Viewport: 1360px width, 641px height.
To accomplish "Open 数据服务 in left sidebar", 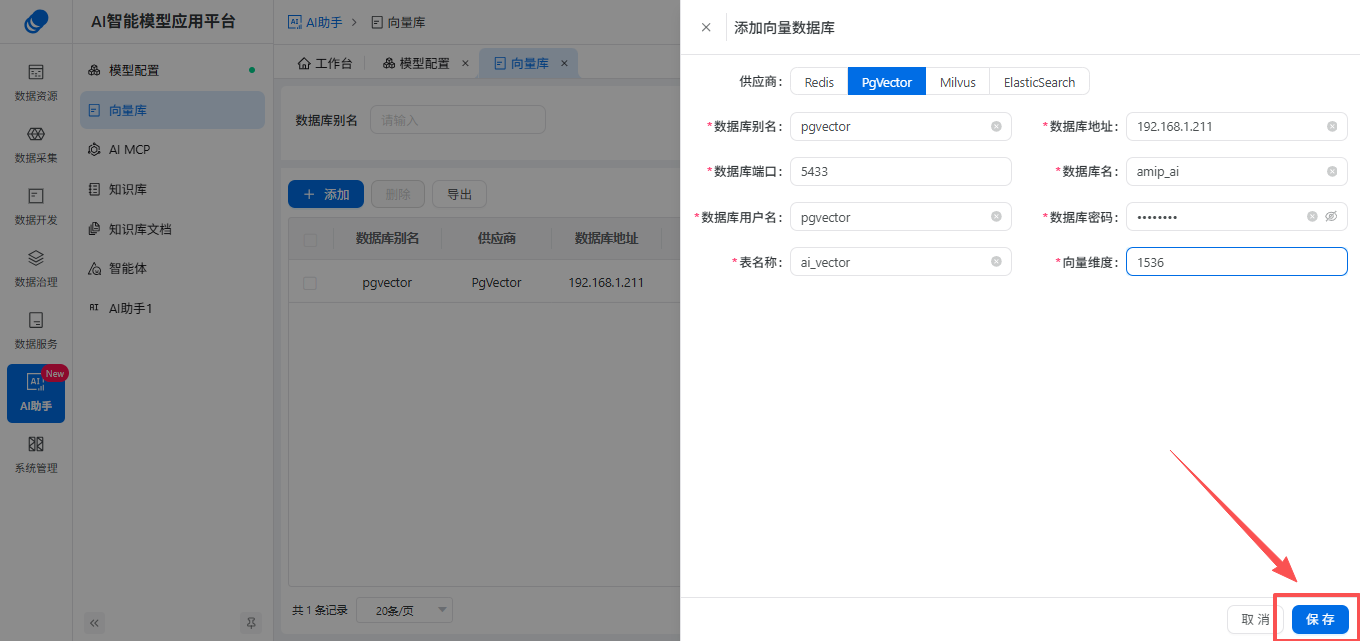I will pos(36,330).
